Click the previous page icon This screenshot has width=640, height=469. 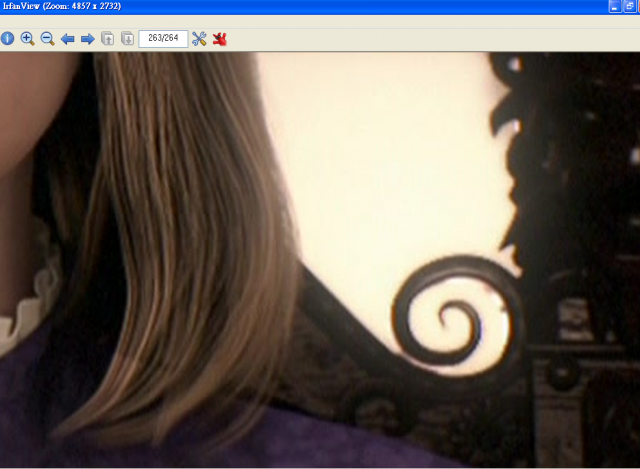coord(107,39)
